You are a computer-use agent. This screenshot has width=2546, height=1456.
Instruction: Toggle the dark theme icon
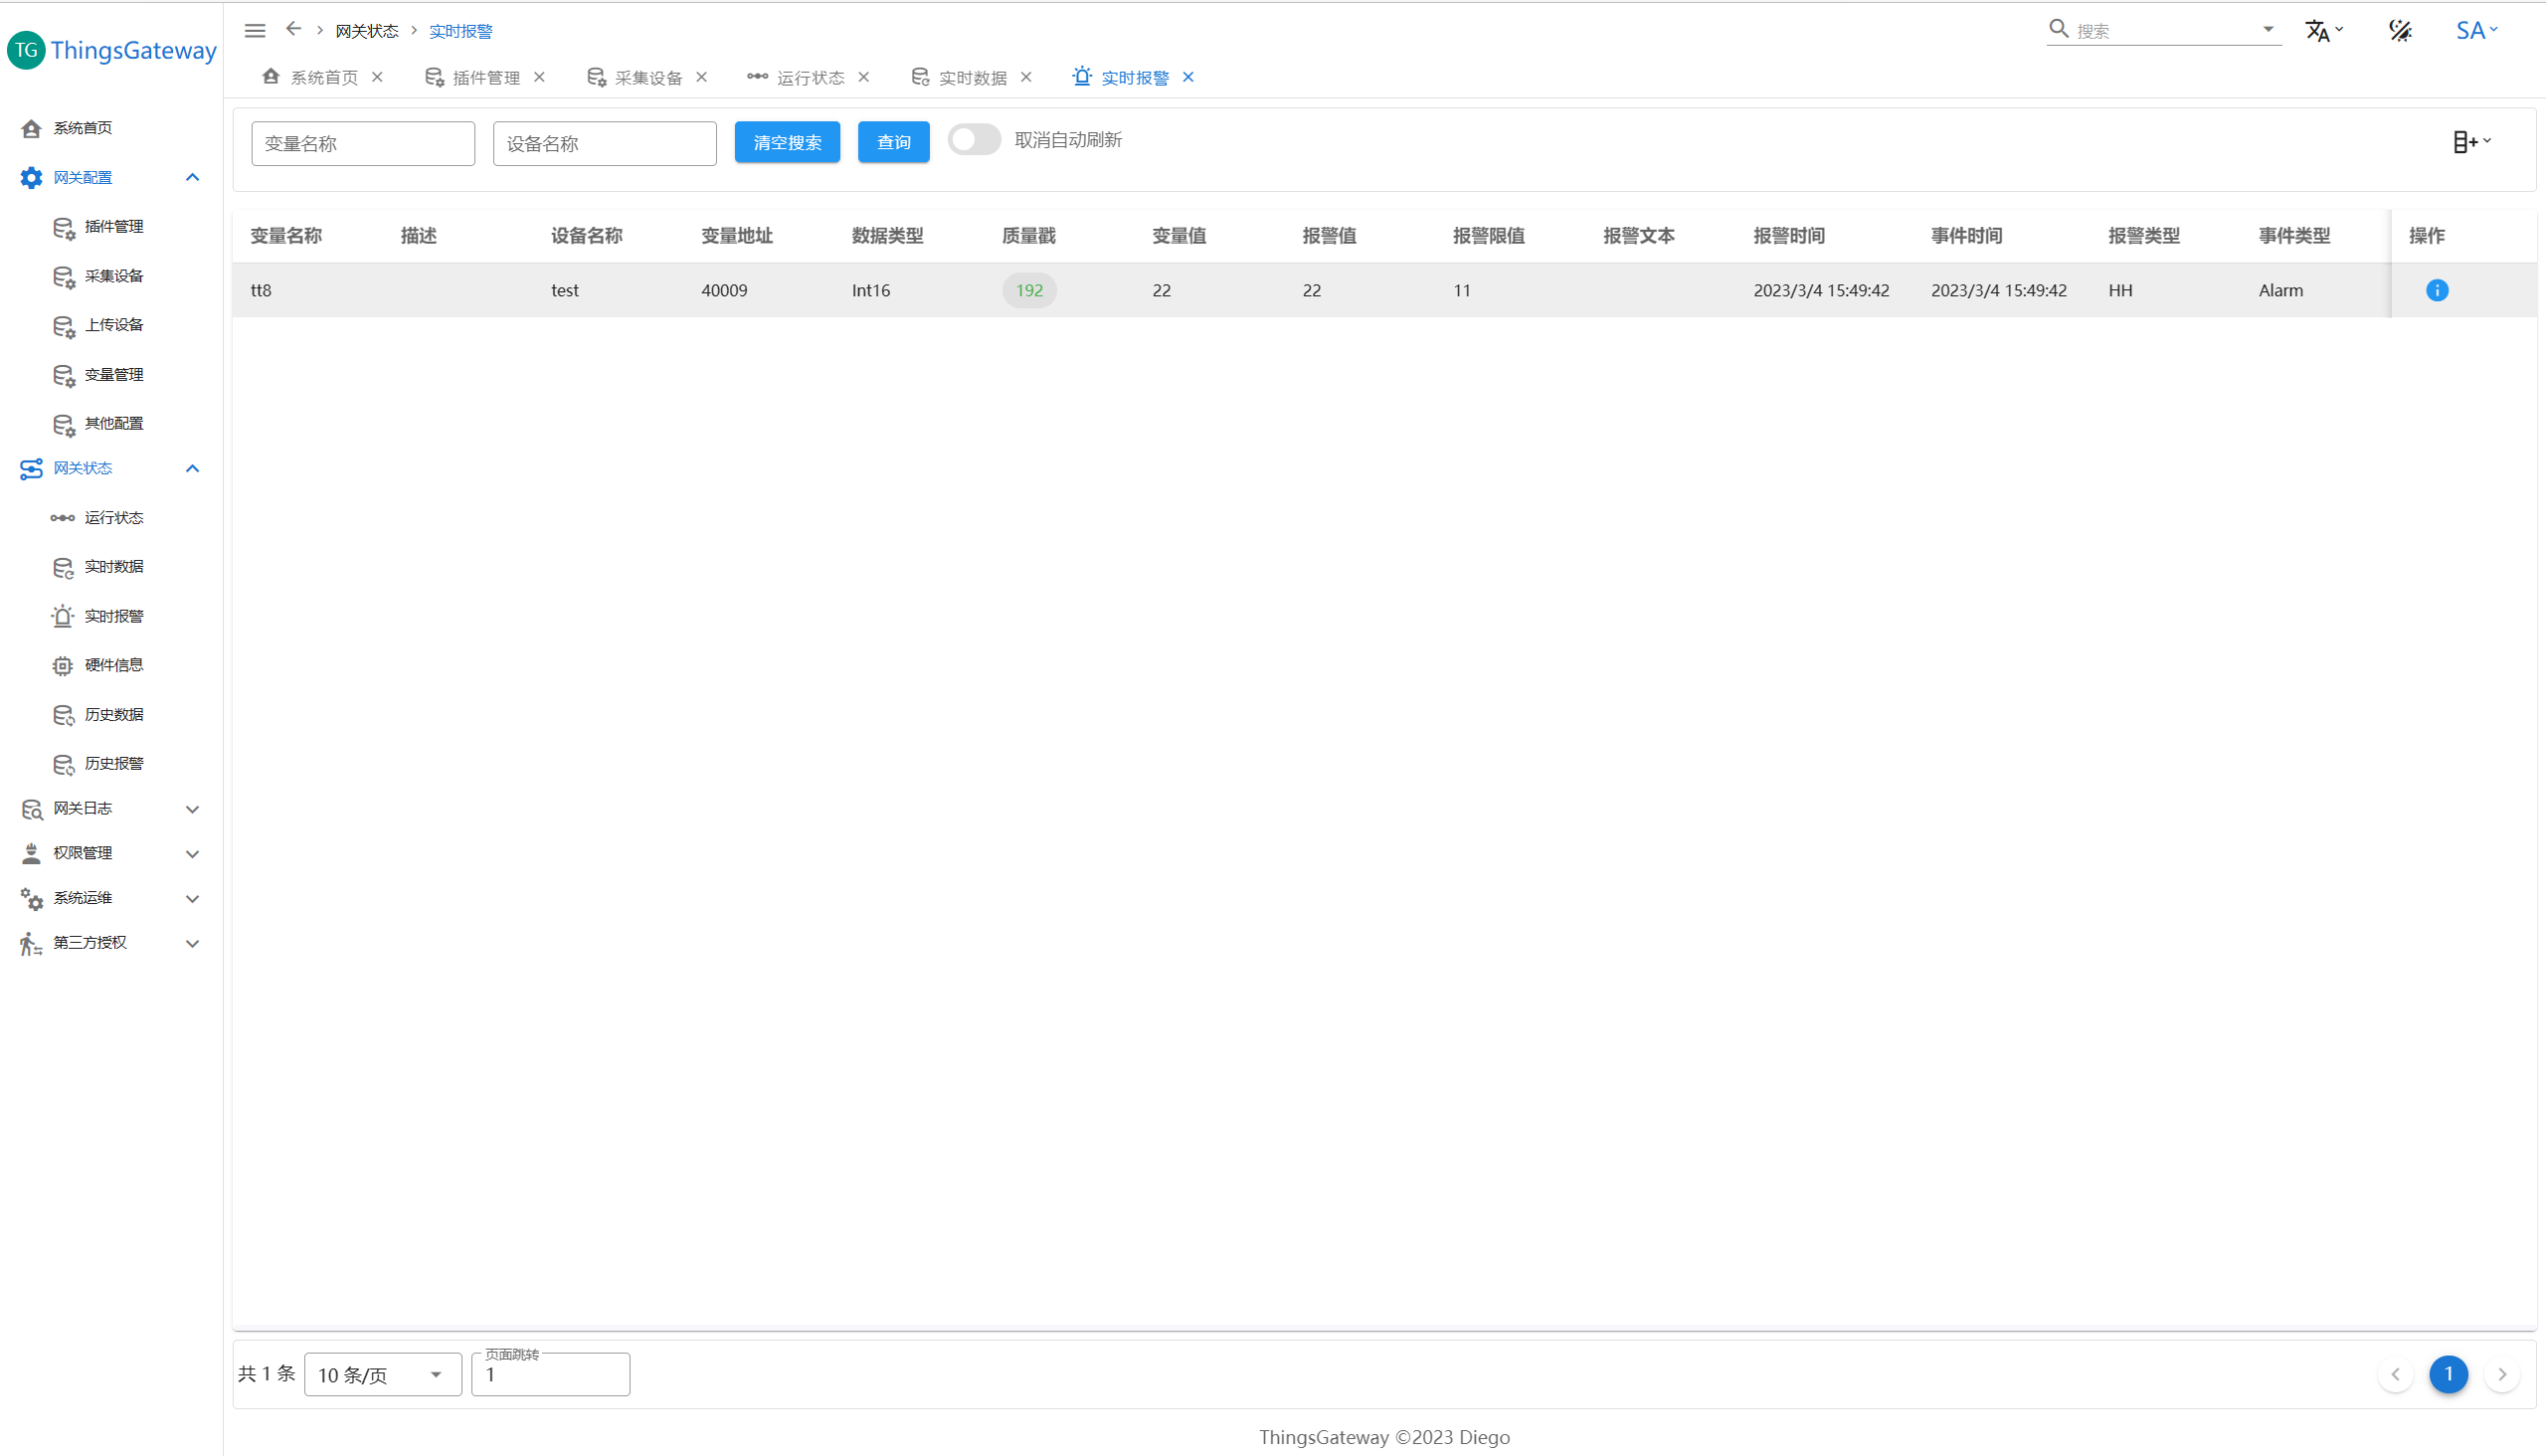pyautogui.click(x=2399, y=31)
